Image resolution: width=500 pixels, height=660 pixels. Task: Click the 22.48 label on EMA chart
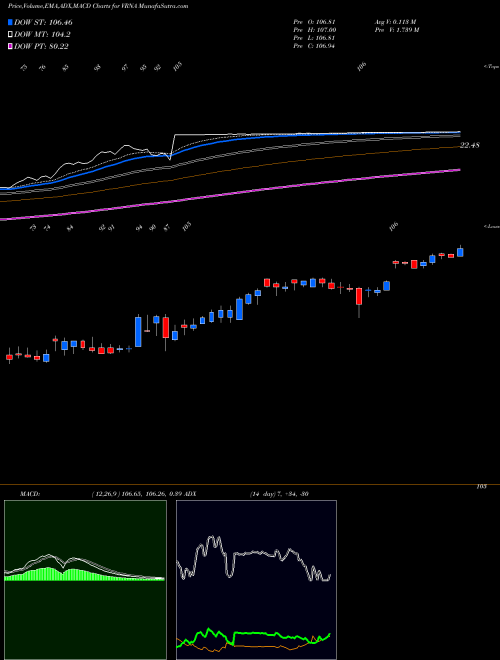click(x=470, y=146)
